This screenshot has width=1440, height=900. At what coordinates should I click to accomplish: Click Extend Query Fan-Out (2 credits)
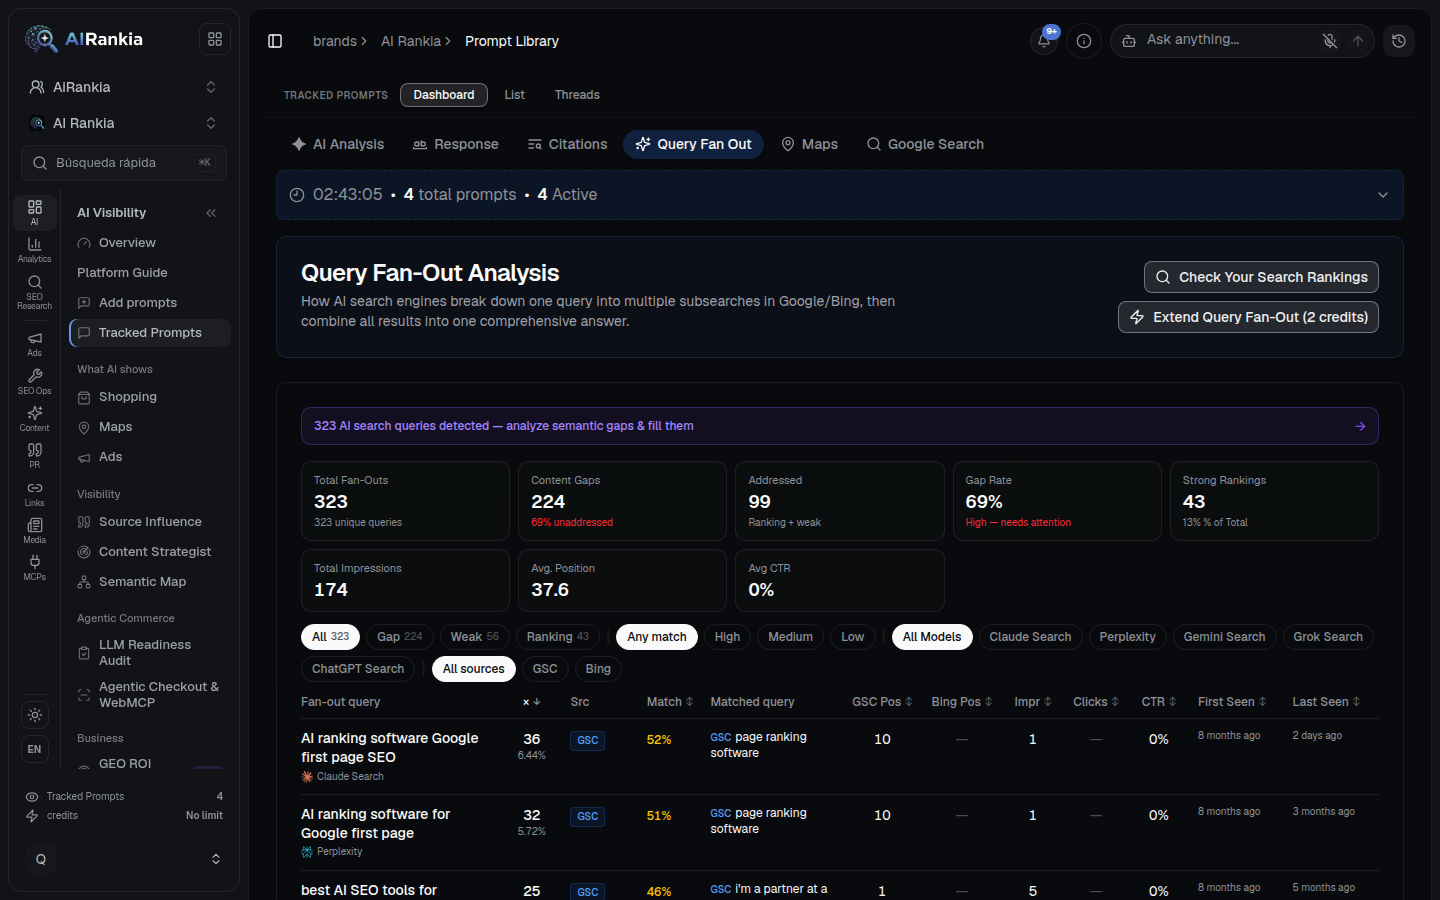pyautogui.click(x=1248, y=317)
